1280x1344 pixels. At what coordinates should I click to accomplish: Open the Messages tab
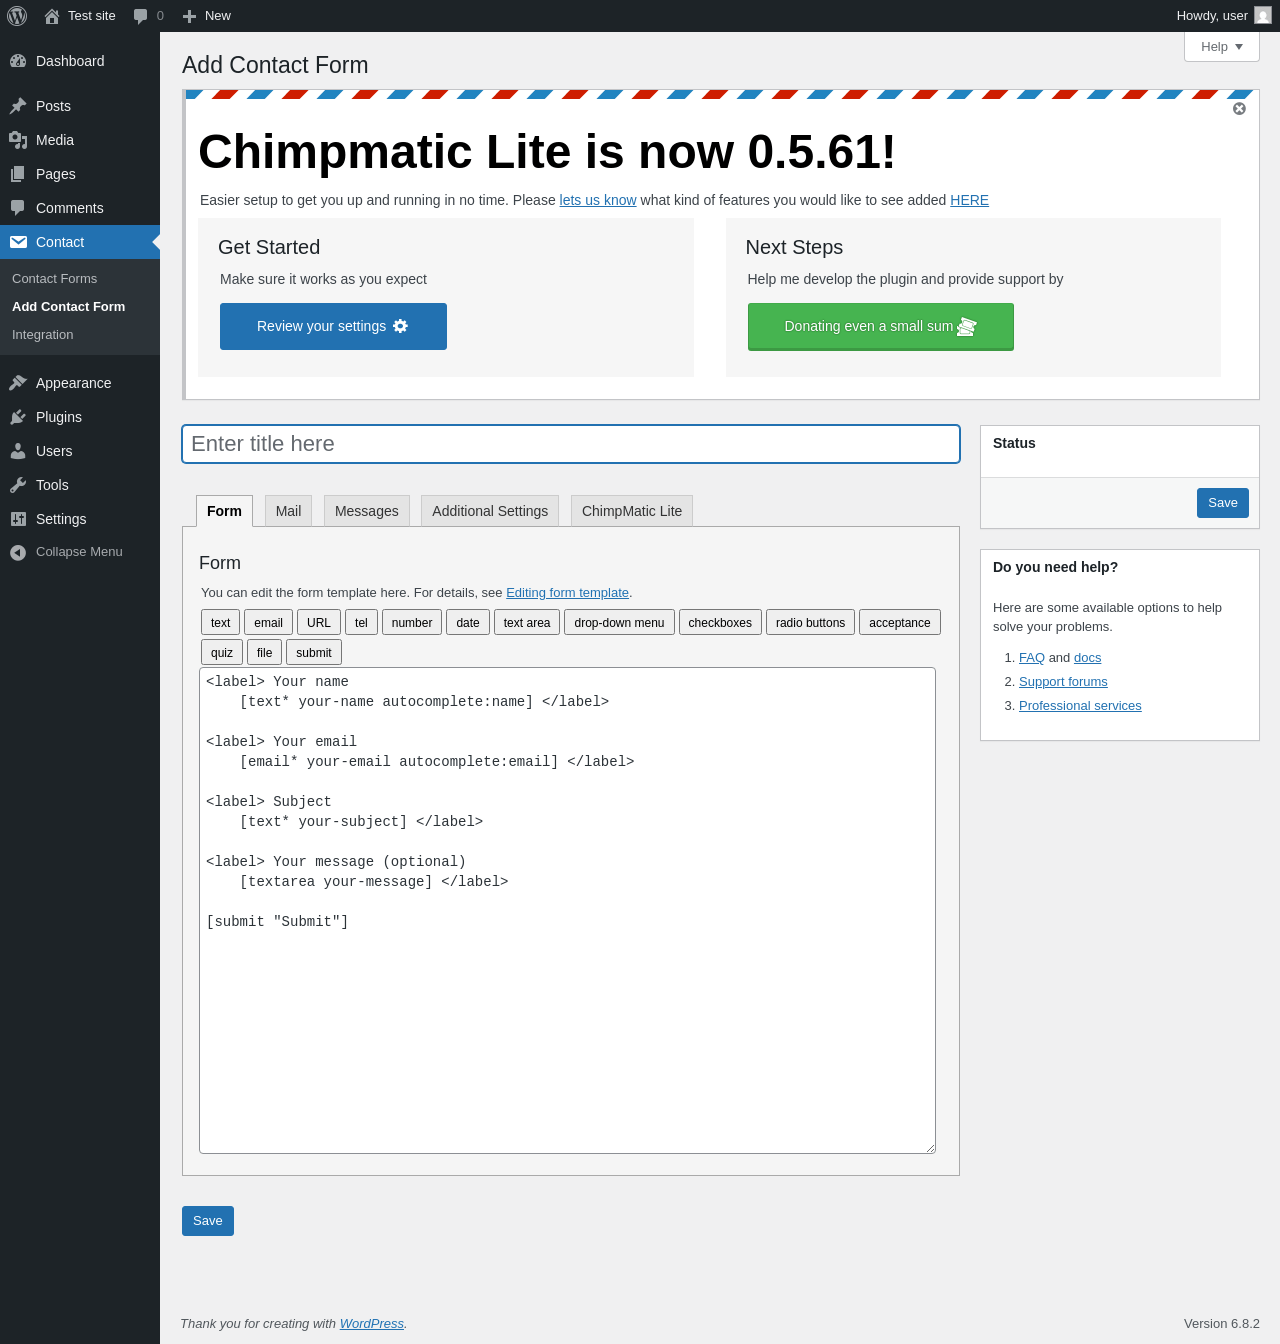pos(367,511)
